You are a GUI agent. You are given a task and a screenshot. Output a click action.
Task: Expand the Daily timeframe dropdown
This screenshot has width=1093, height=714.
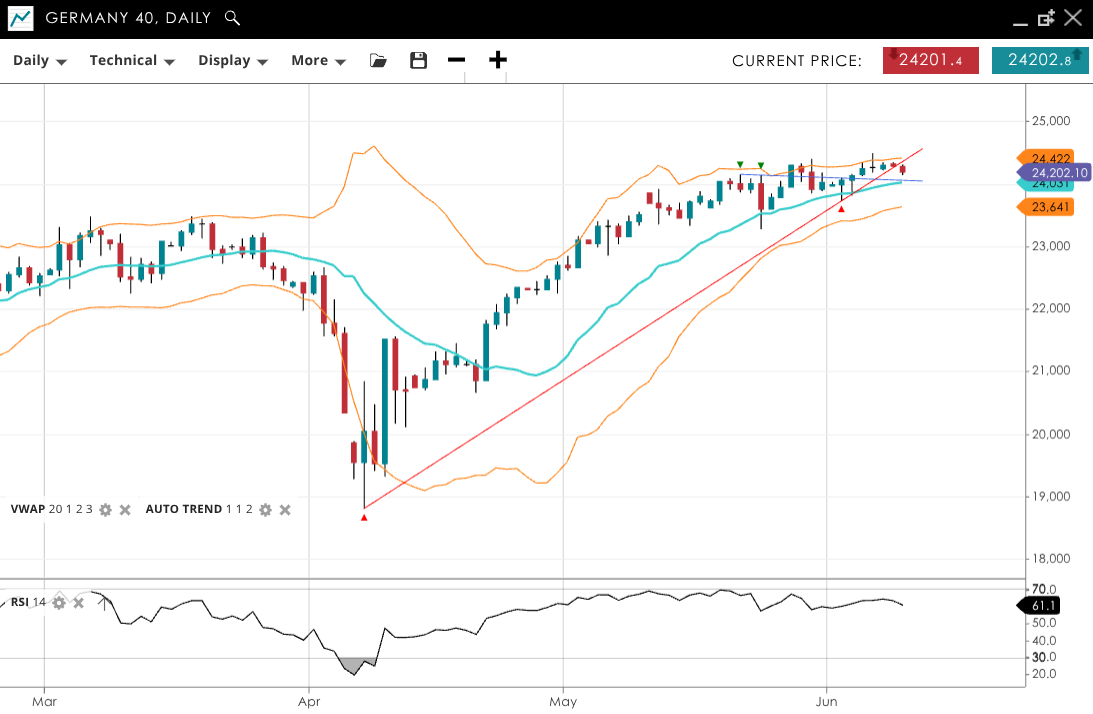39,60
